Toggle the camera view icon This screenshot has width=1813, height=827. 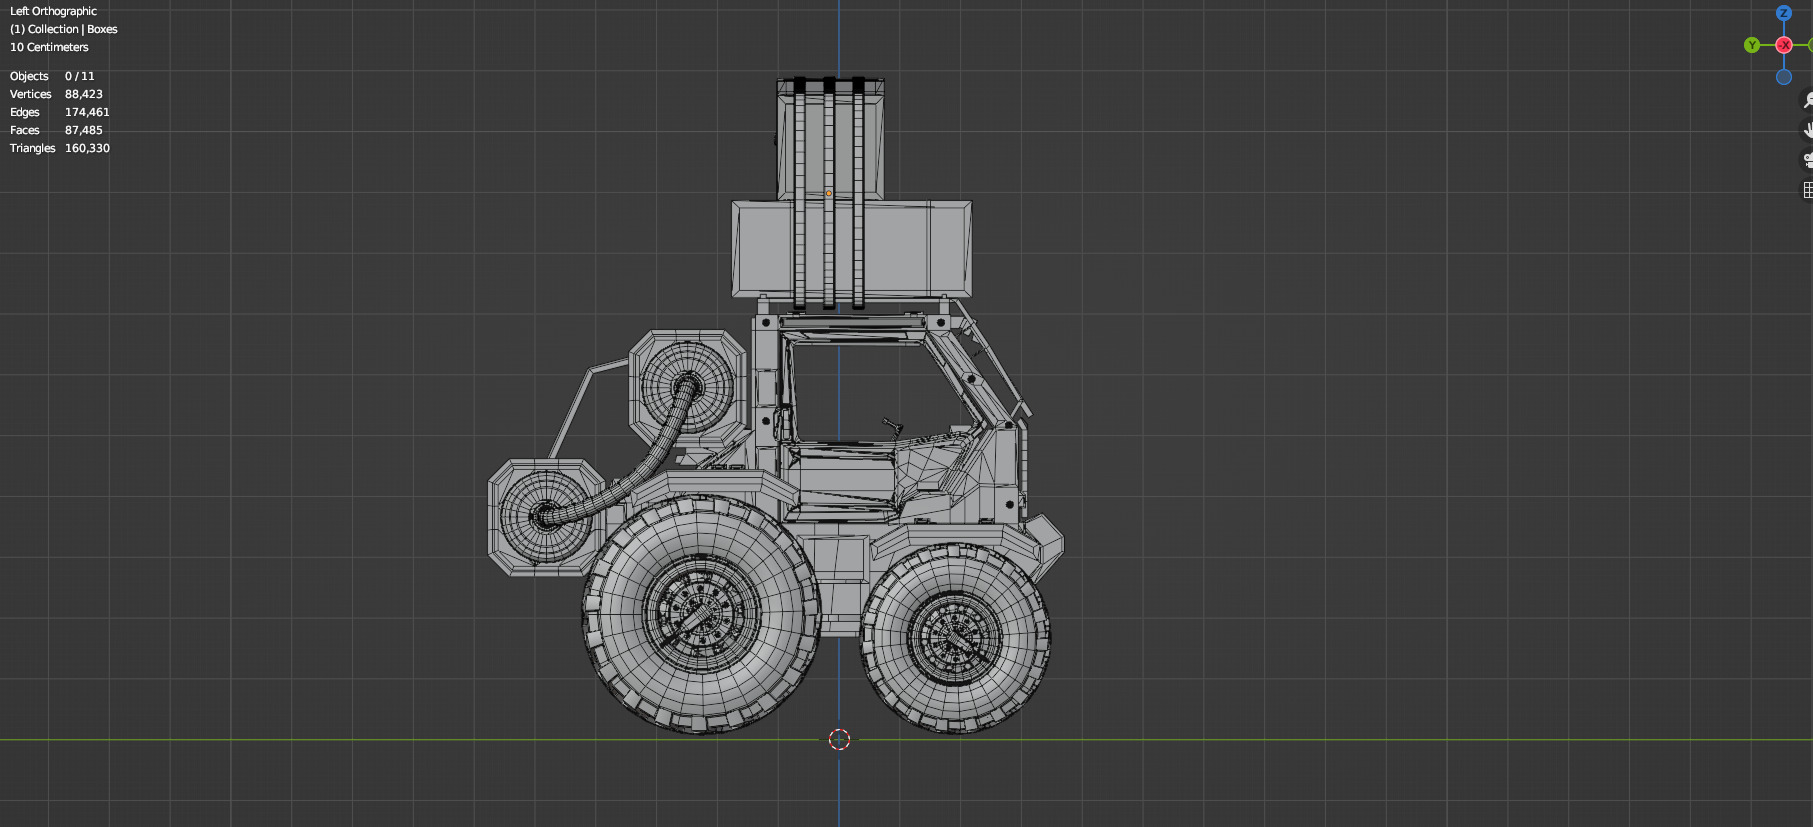tap(1807, 159)
